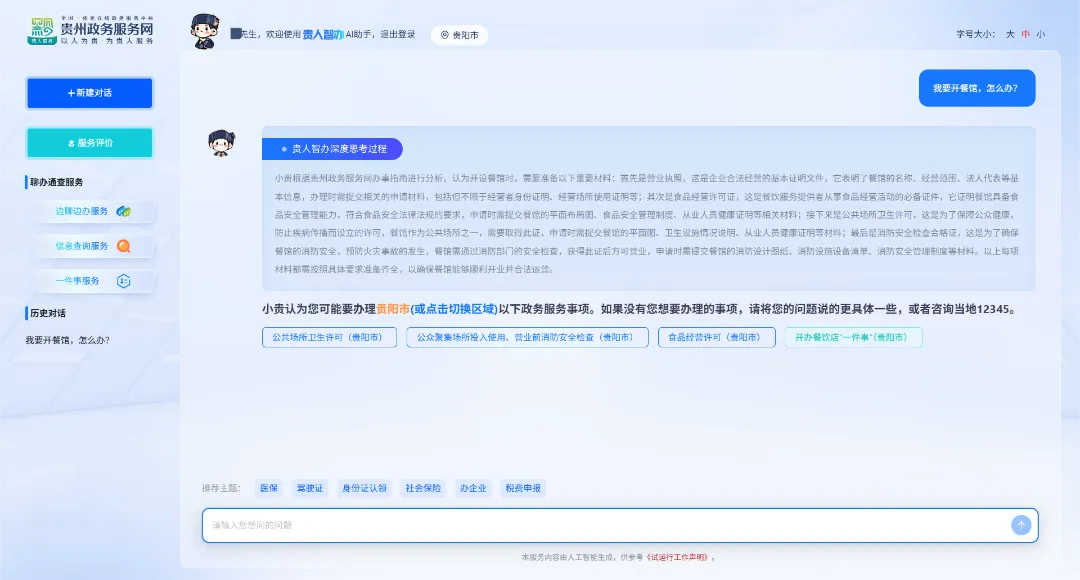1080x580 pixels.
Task: Focus the question input field
Action: point(606,526)
